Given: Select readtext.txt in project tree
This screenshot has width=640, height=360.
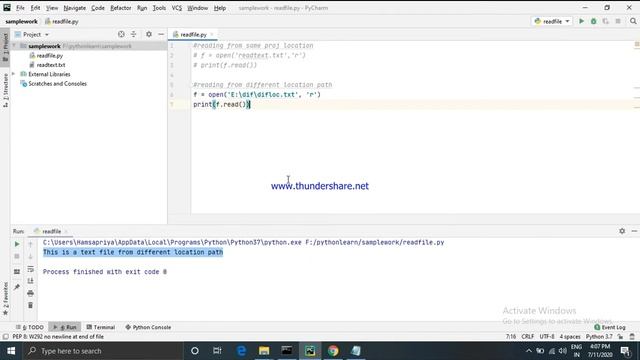Looking at the screenshot, I should tap(47, 65).
